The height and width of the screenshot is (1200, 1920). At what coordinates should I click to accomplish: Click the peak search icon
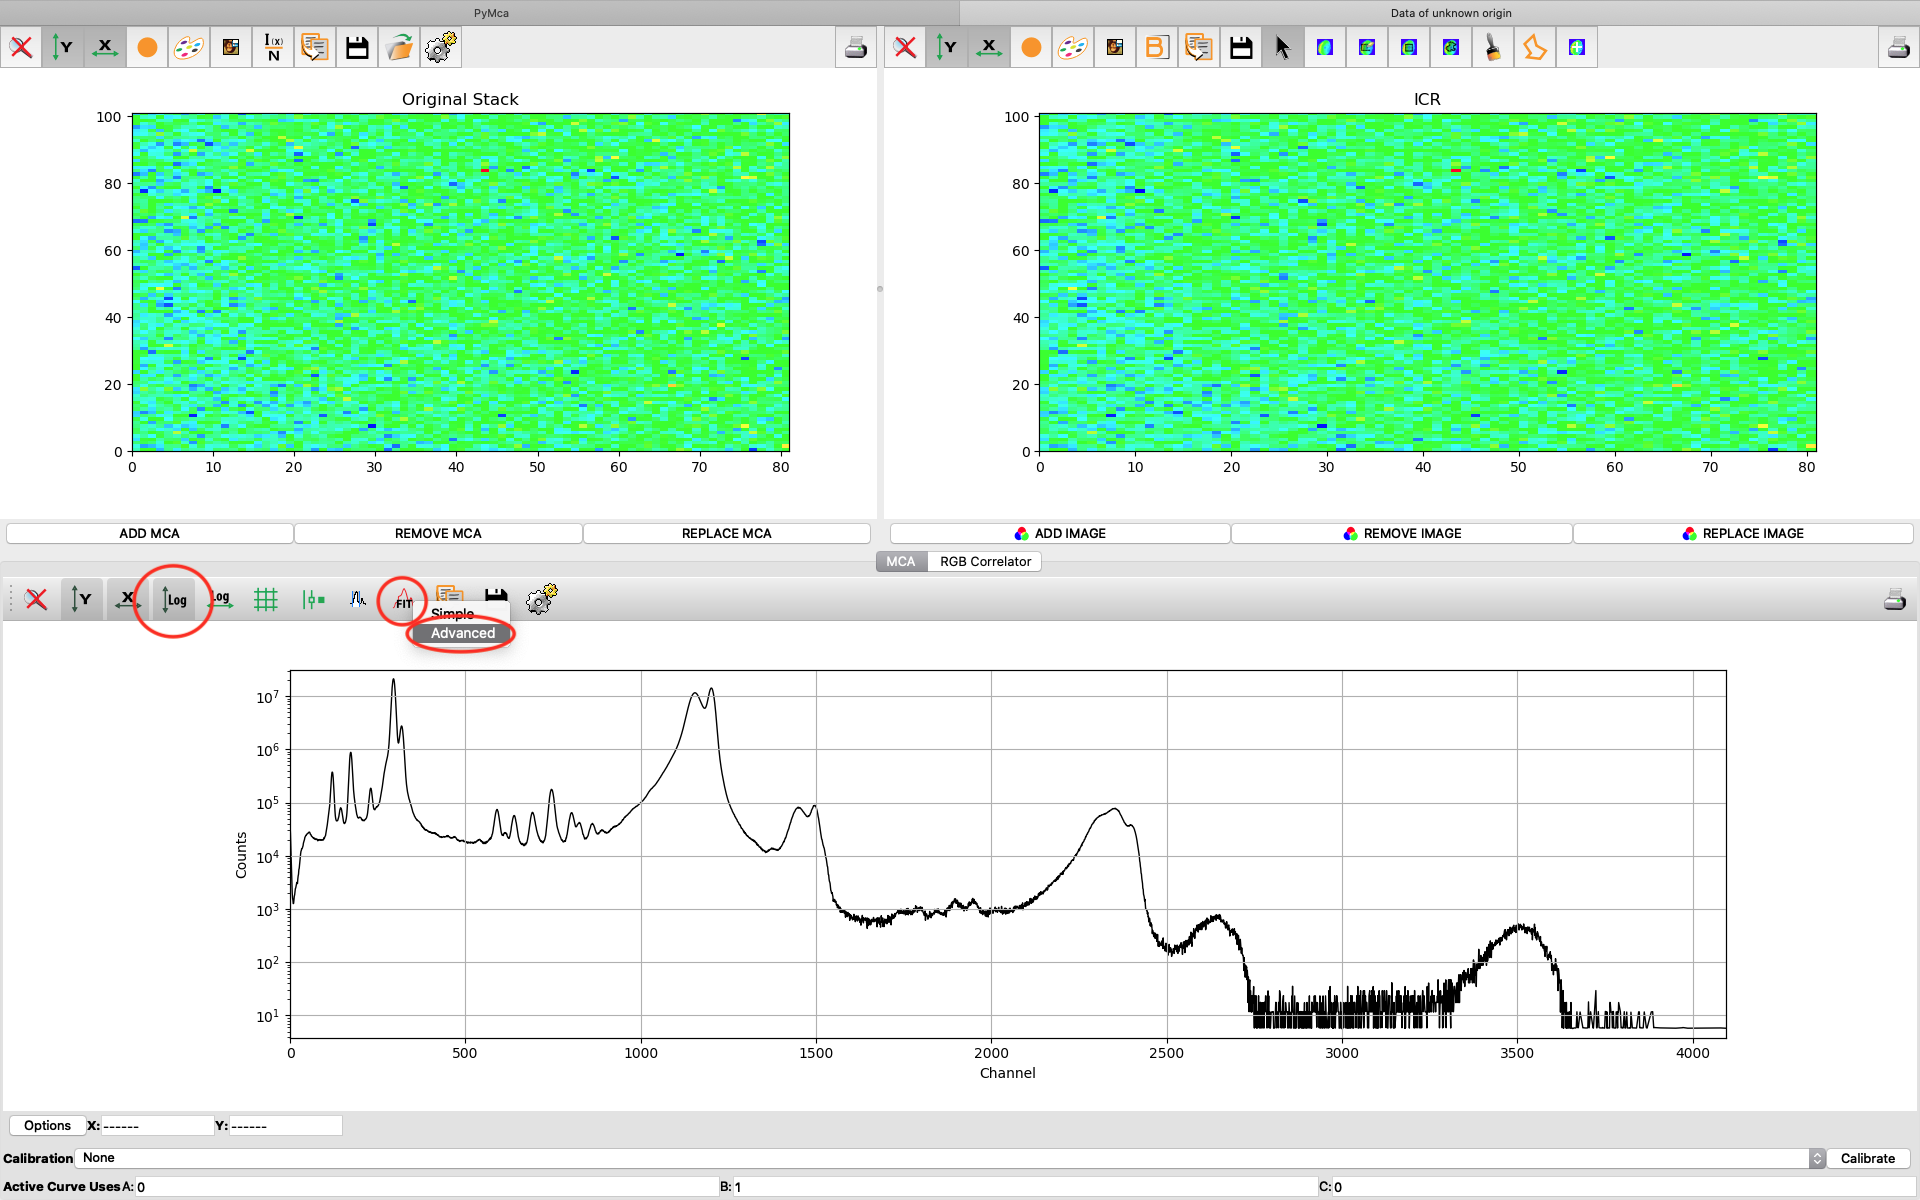coord(357,599)
